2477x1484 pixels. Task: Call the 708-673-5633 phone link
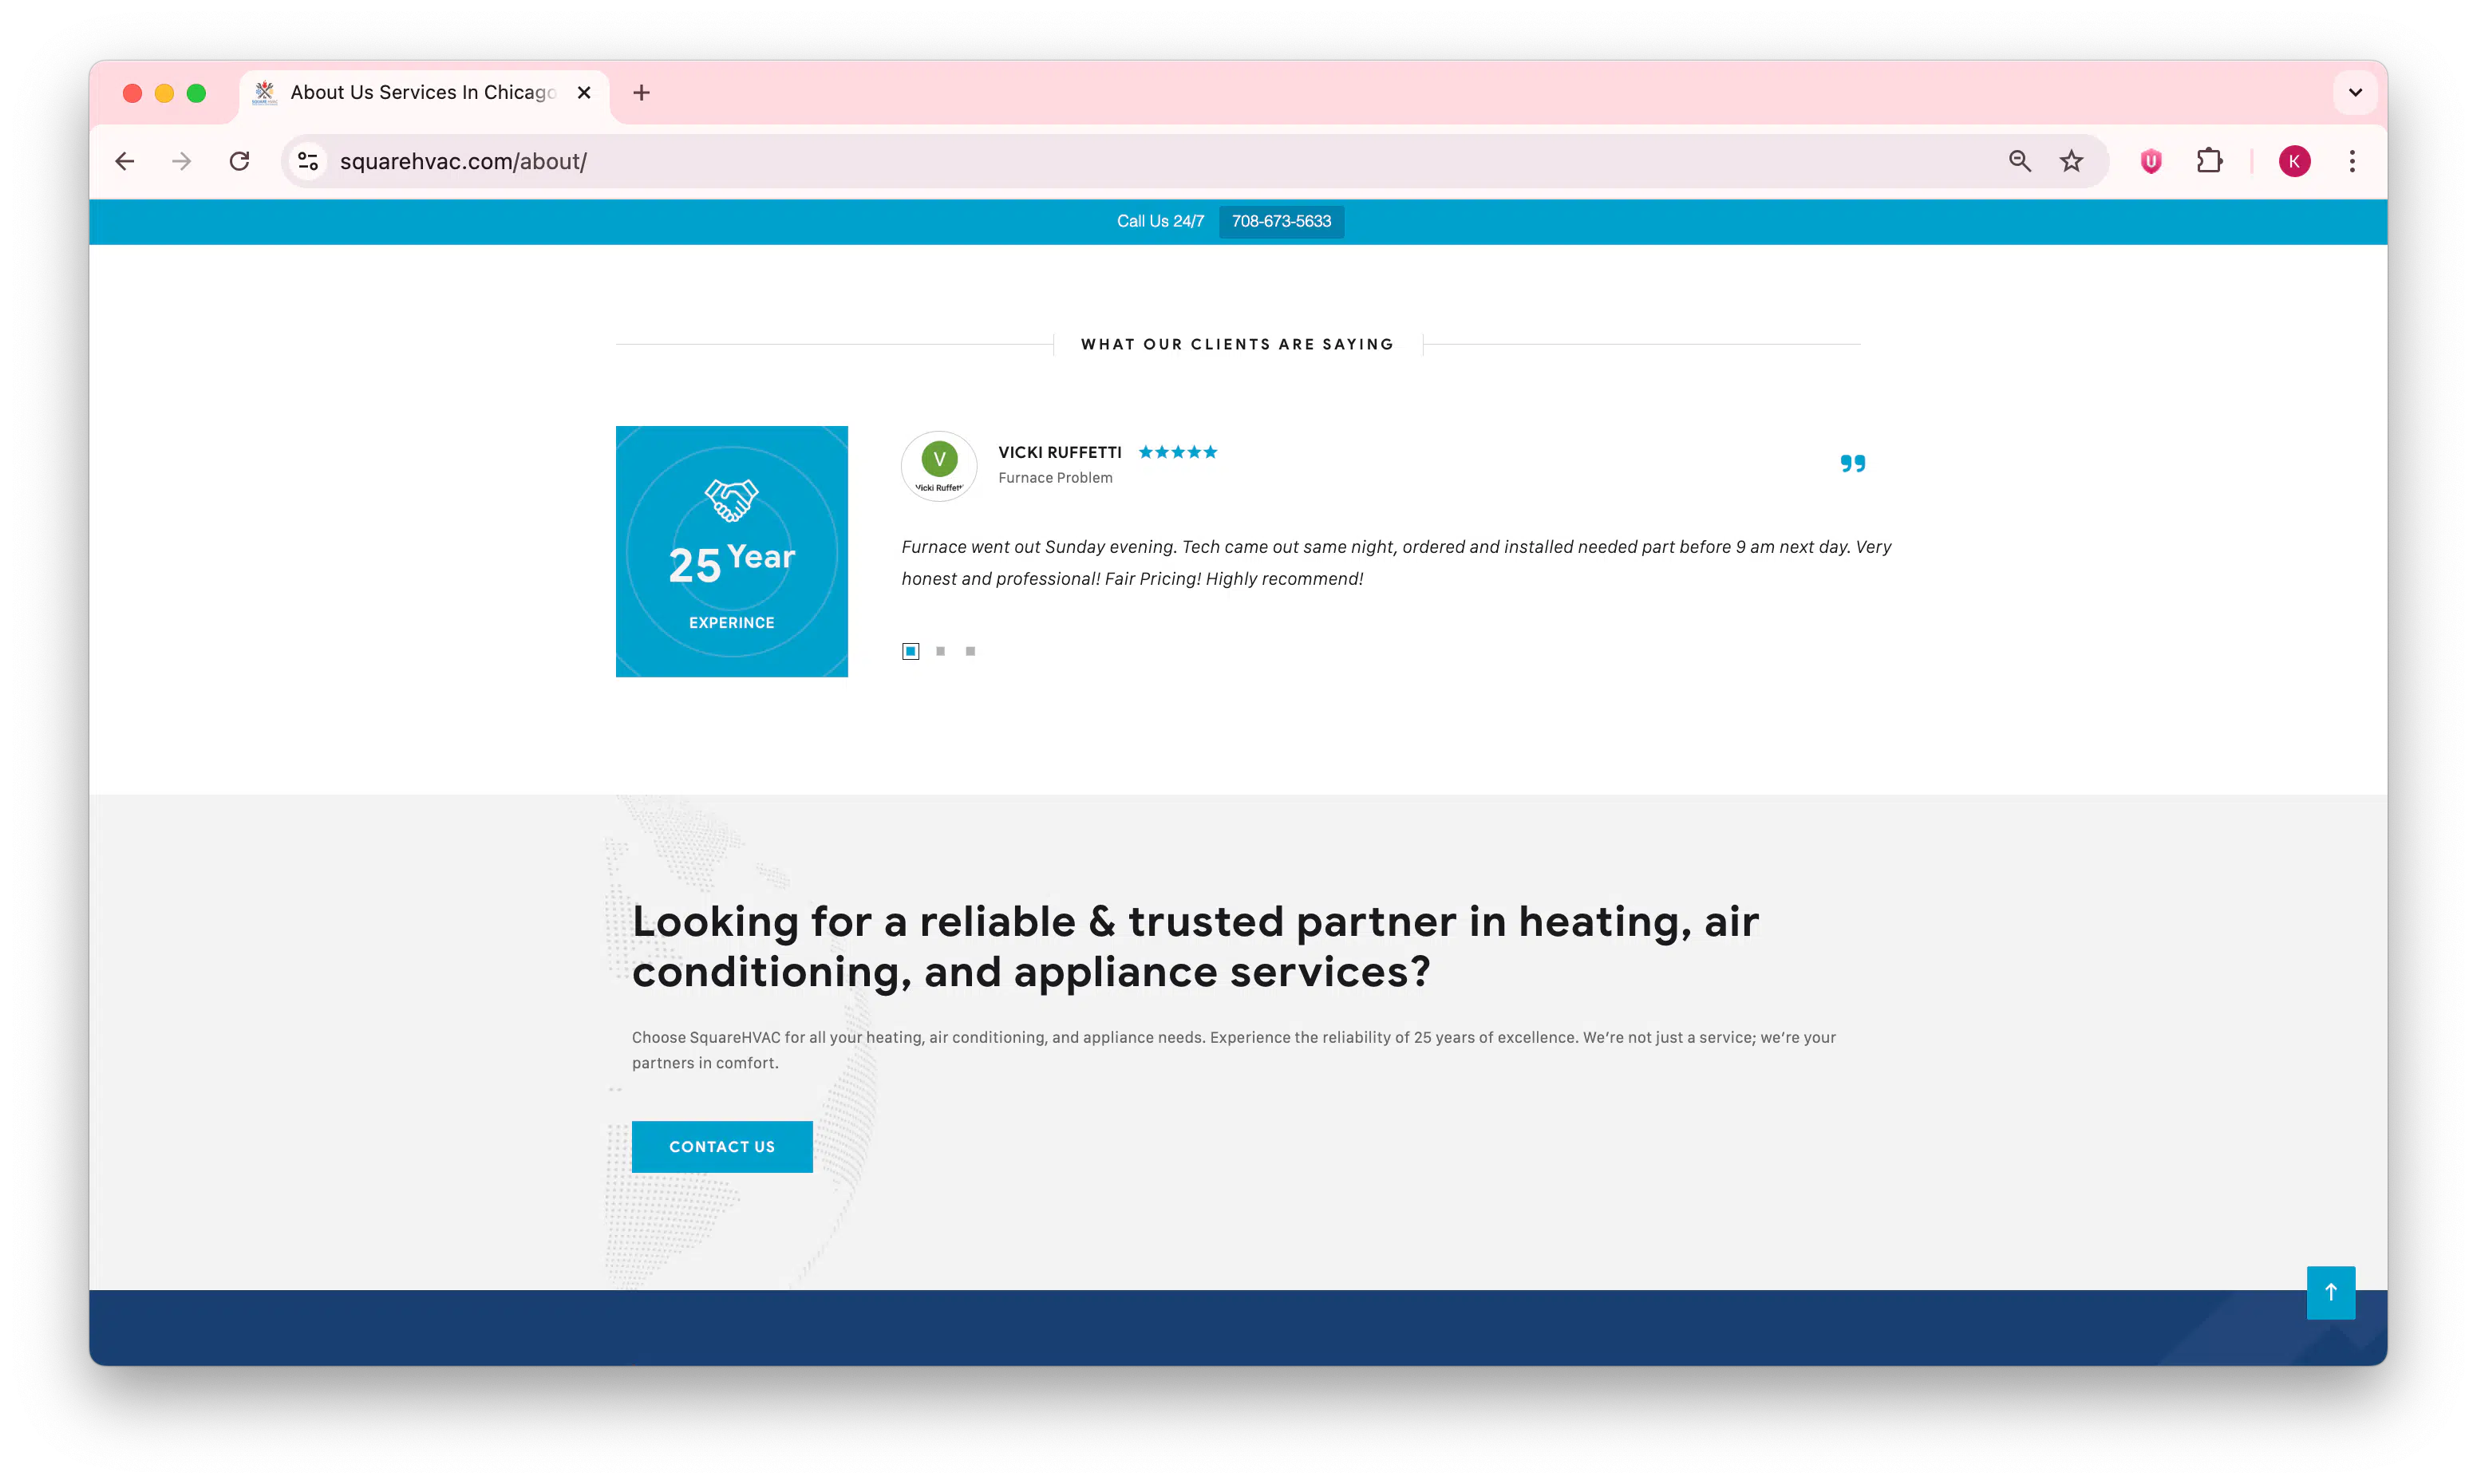coord(1281,221)
